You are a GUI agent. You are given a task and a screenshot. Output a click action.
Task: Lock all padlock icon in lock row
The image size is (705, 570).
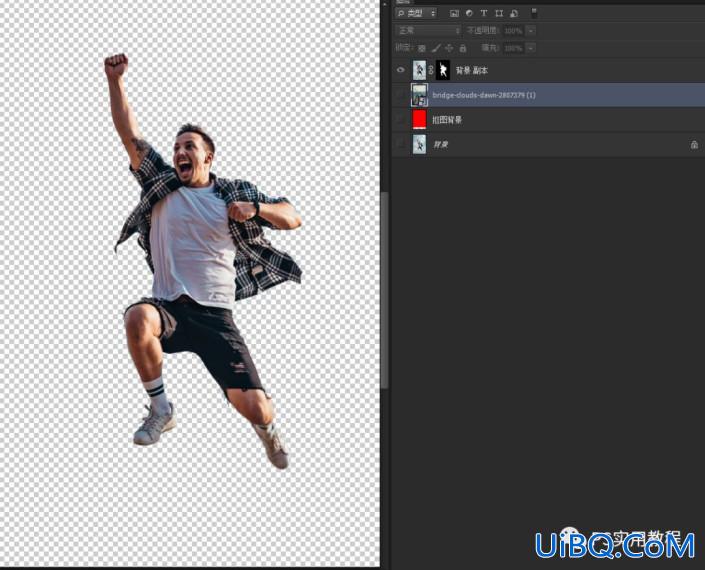point(463,48)
